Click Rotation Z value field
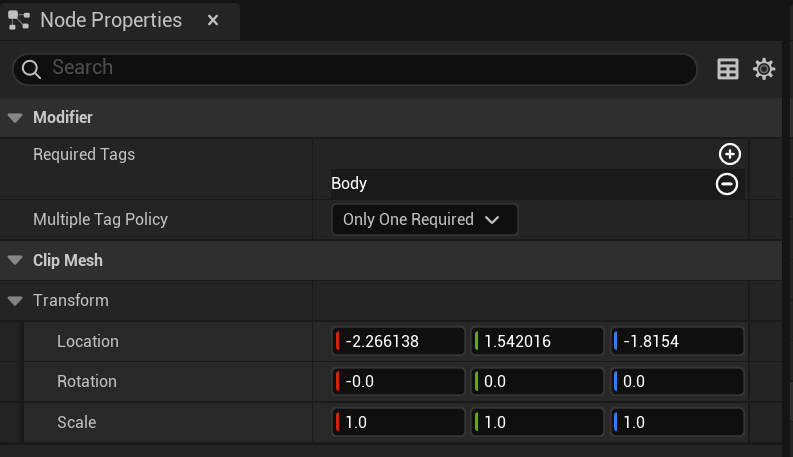The image size is (793, 457). pos(677,381)
